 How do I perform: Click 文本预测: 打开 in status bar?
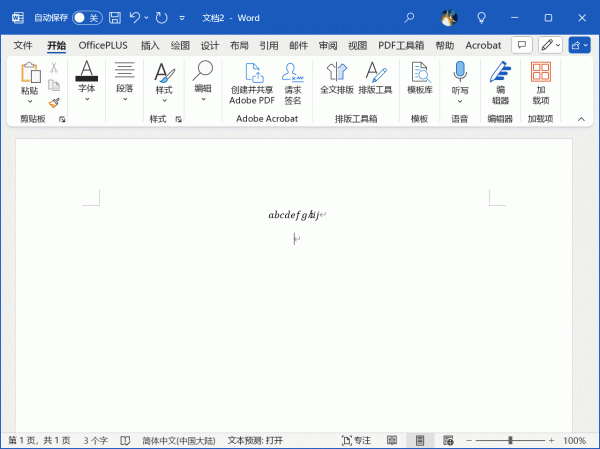pos(255,441)
